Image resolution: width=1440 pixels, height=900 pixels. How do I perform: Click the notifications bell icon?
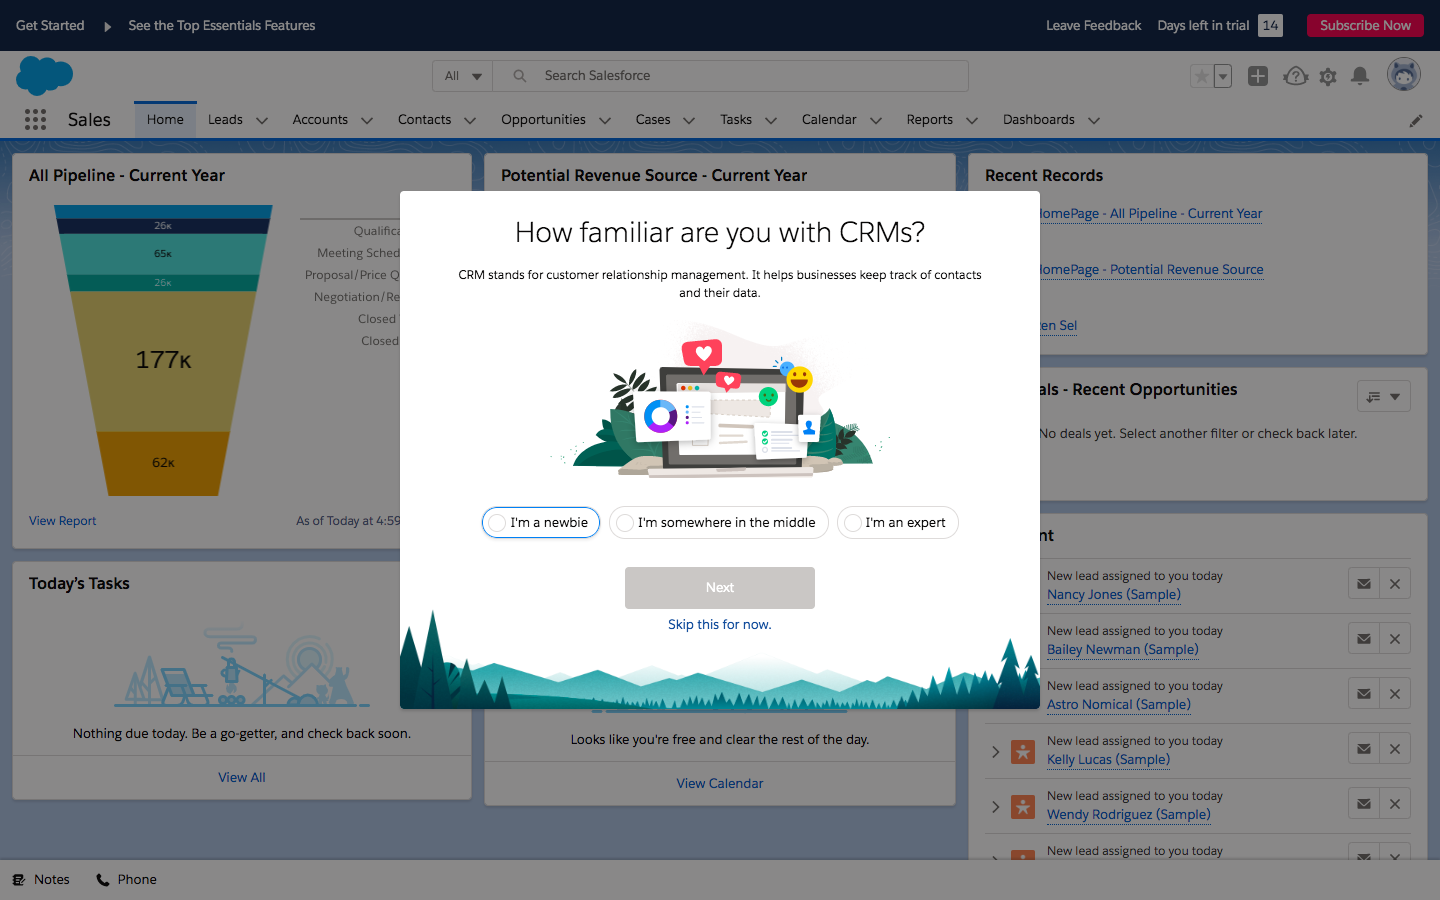[1360, 76]
